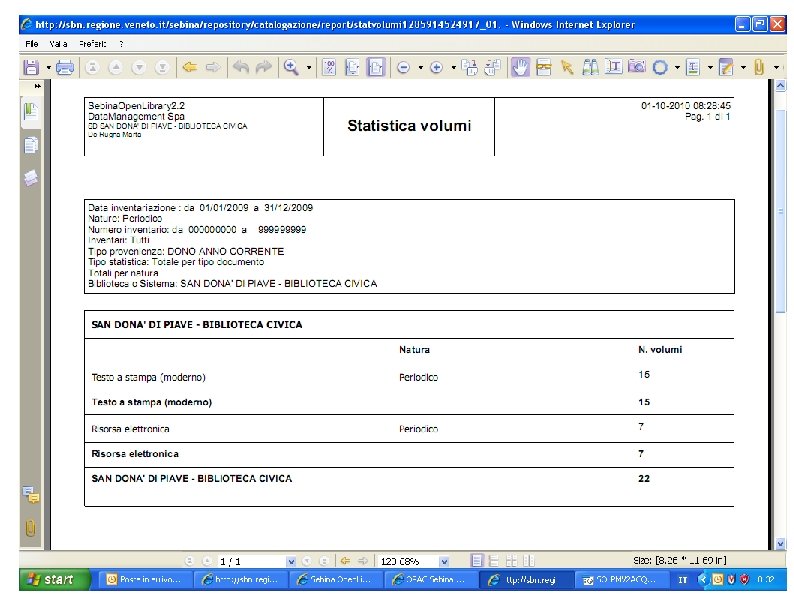This screenshot has height=595, width=794.
Task: Select single page layout in status bar
Action: (477, 561)
